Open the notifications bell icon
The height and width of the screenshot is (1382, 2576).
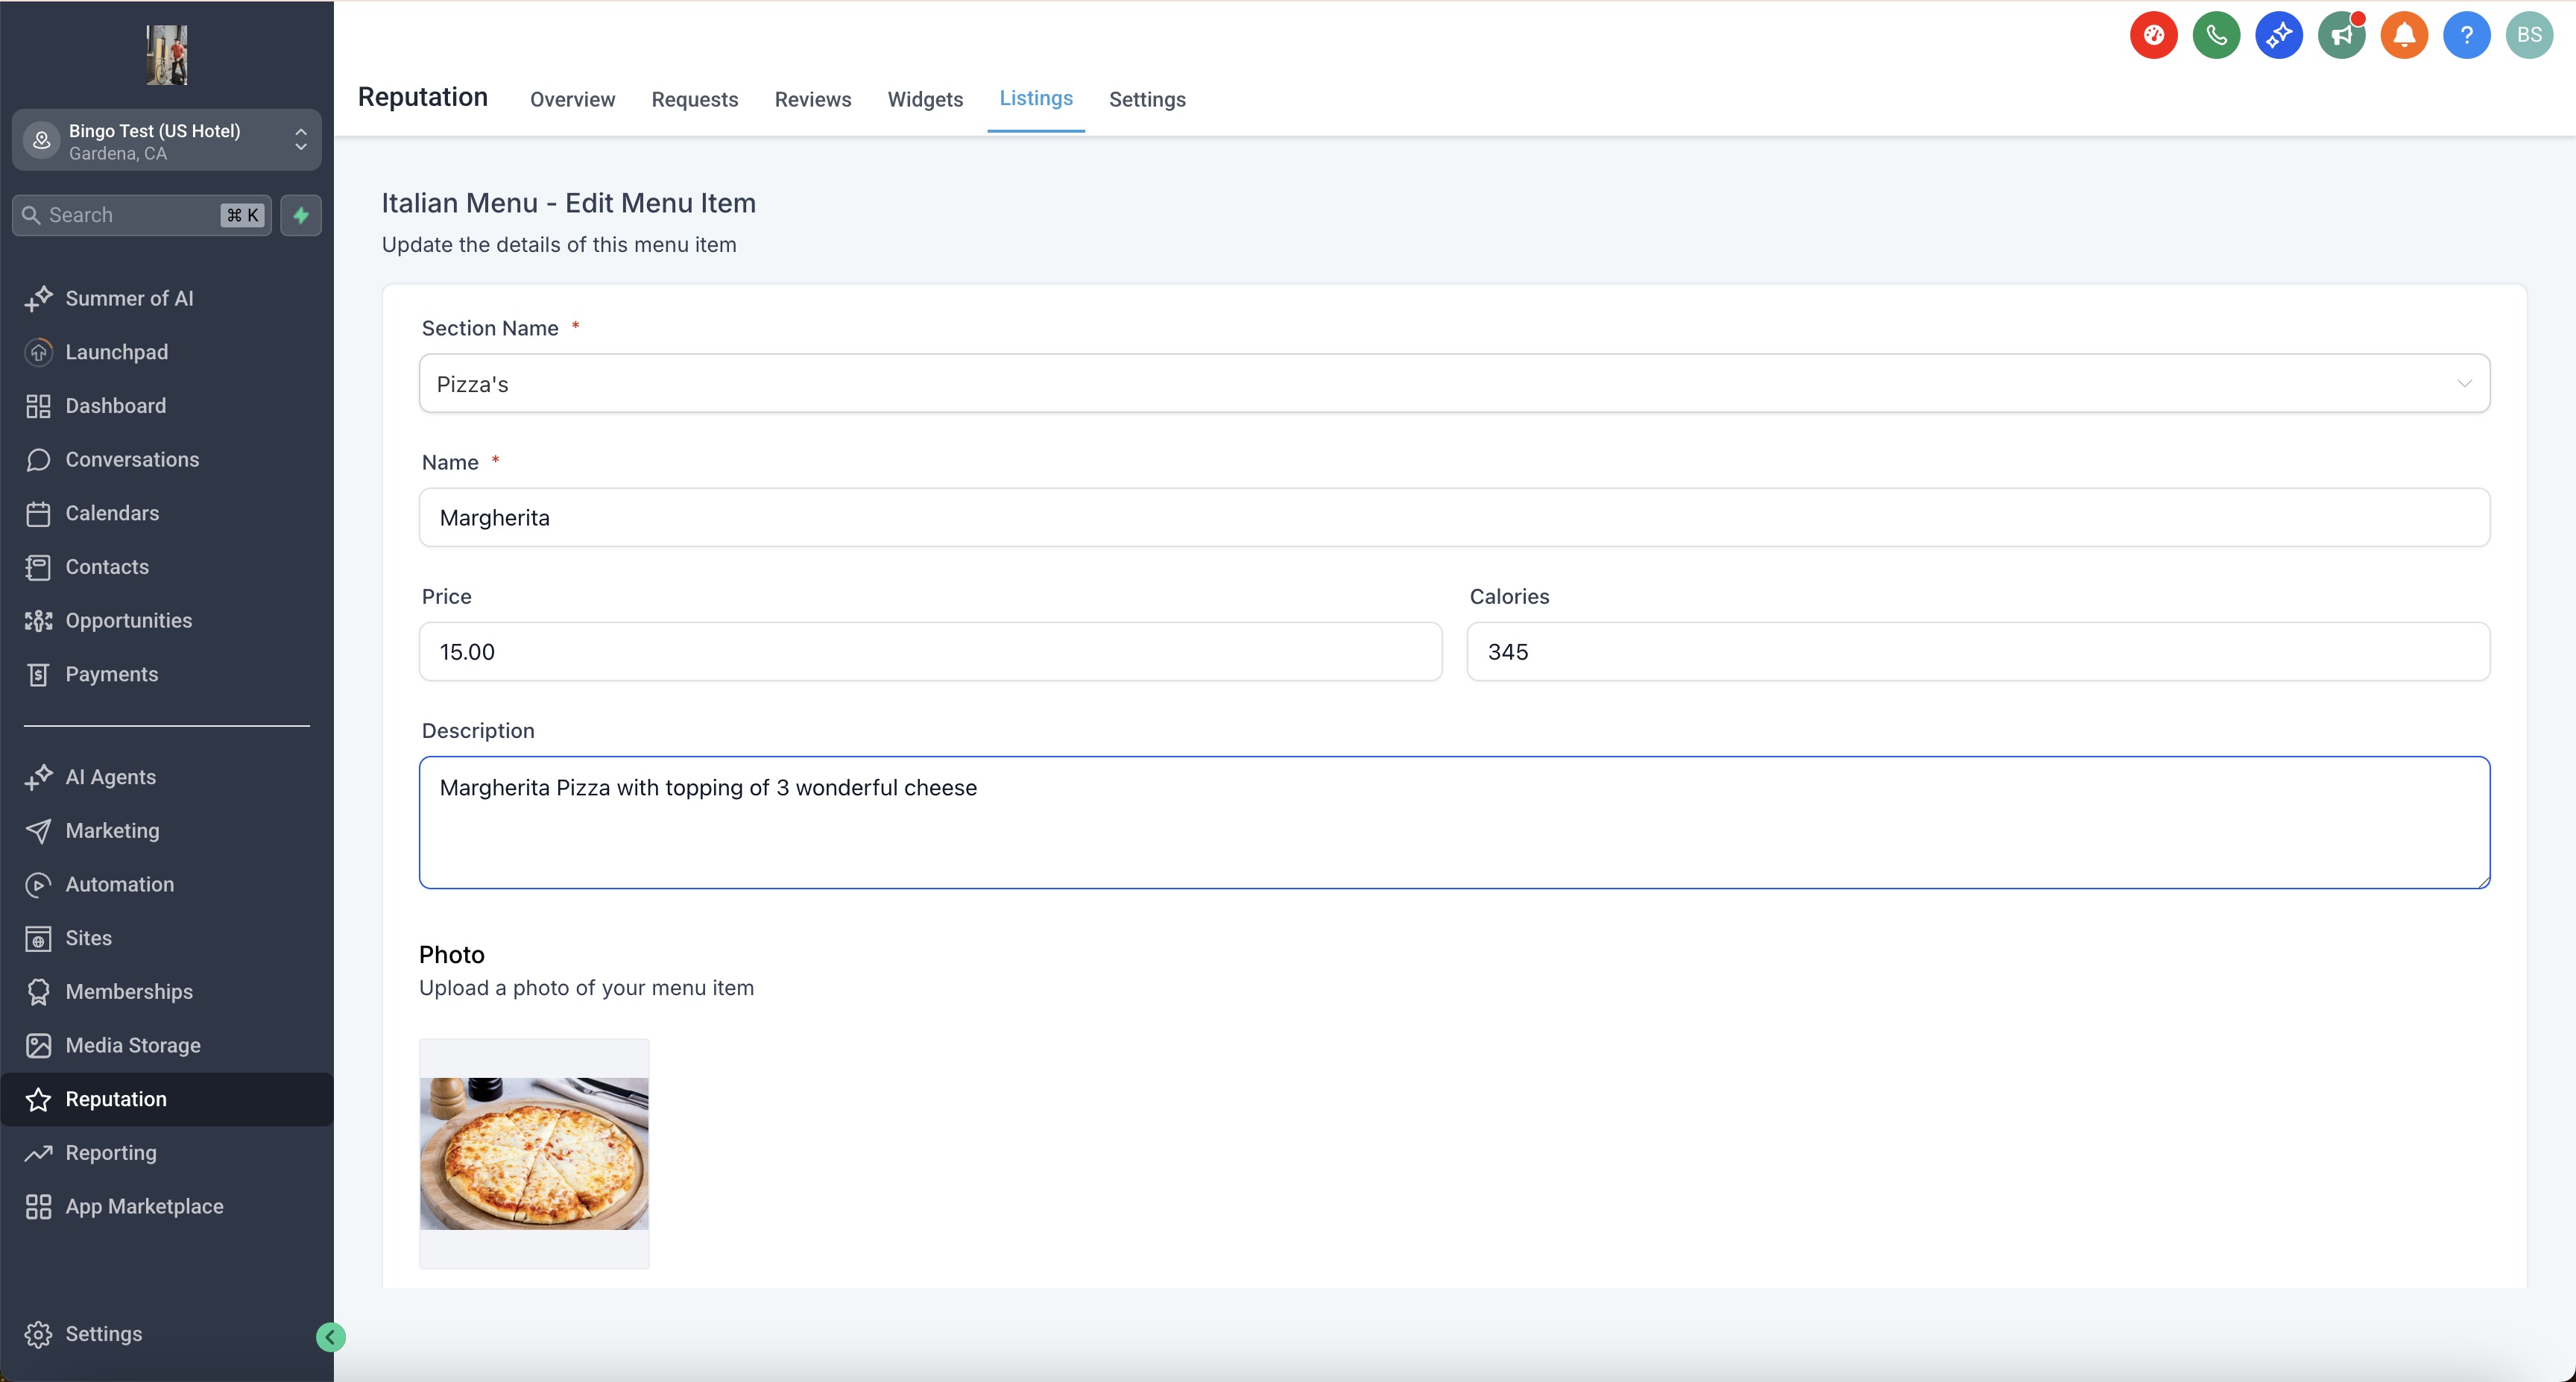point(2404,36)
